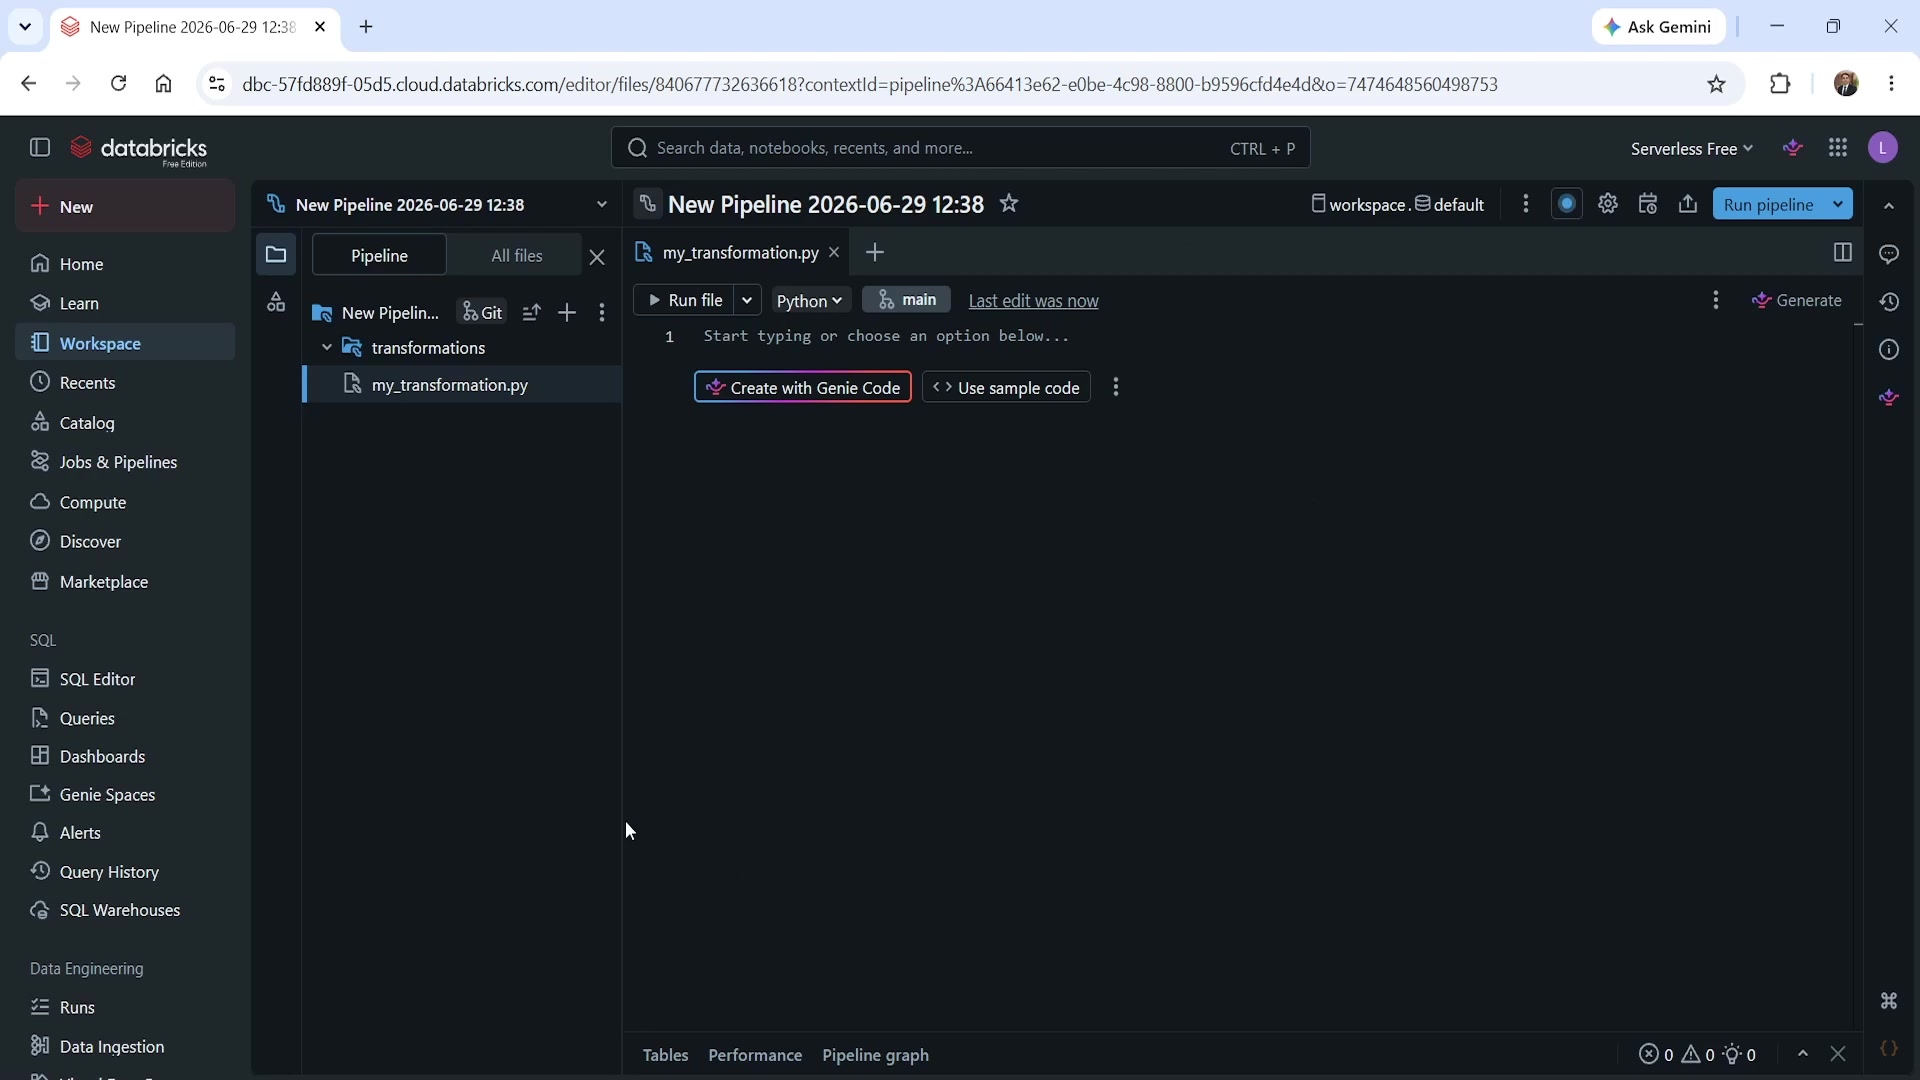1920x1080 pixels.
Task: Open the Databricks assistant sparkle icon in top bar
Action: [x=1793, y=148]
